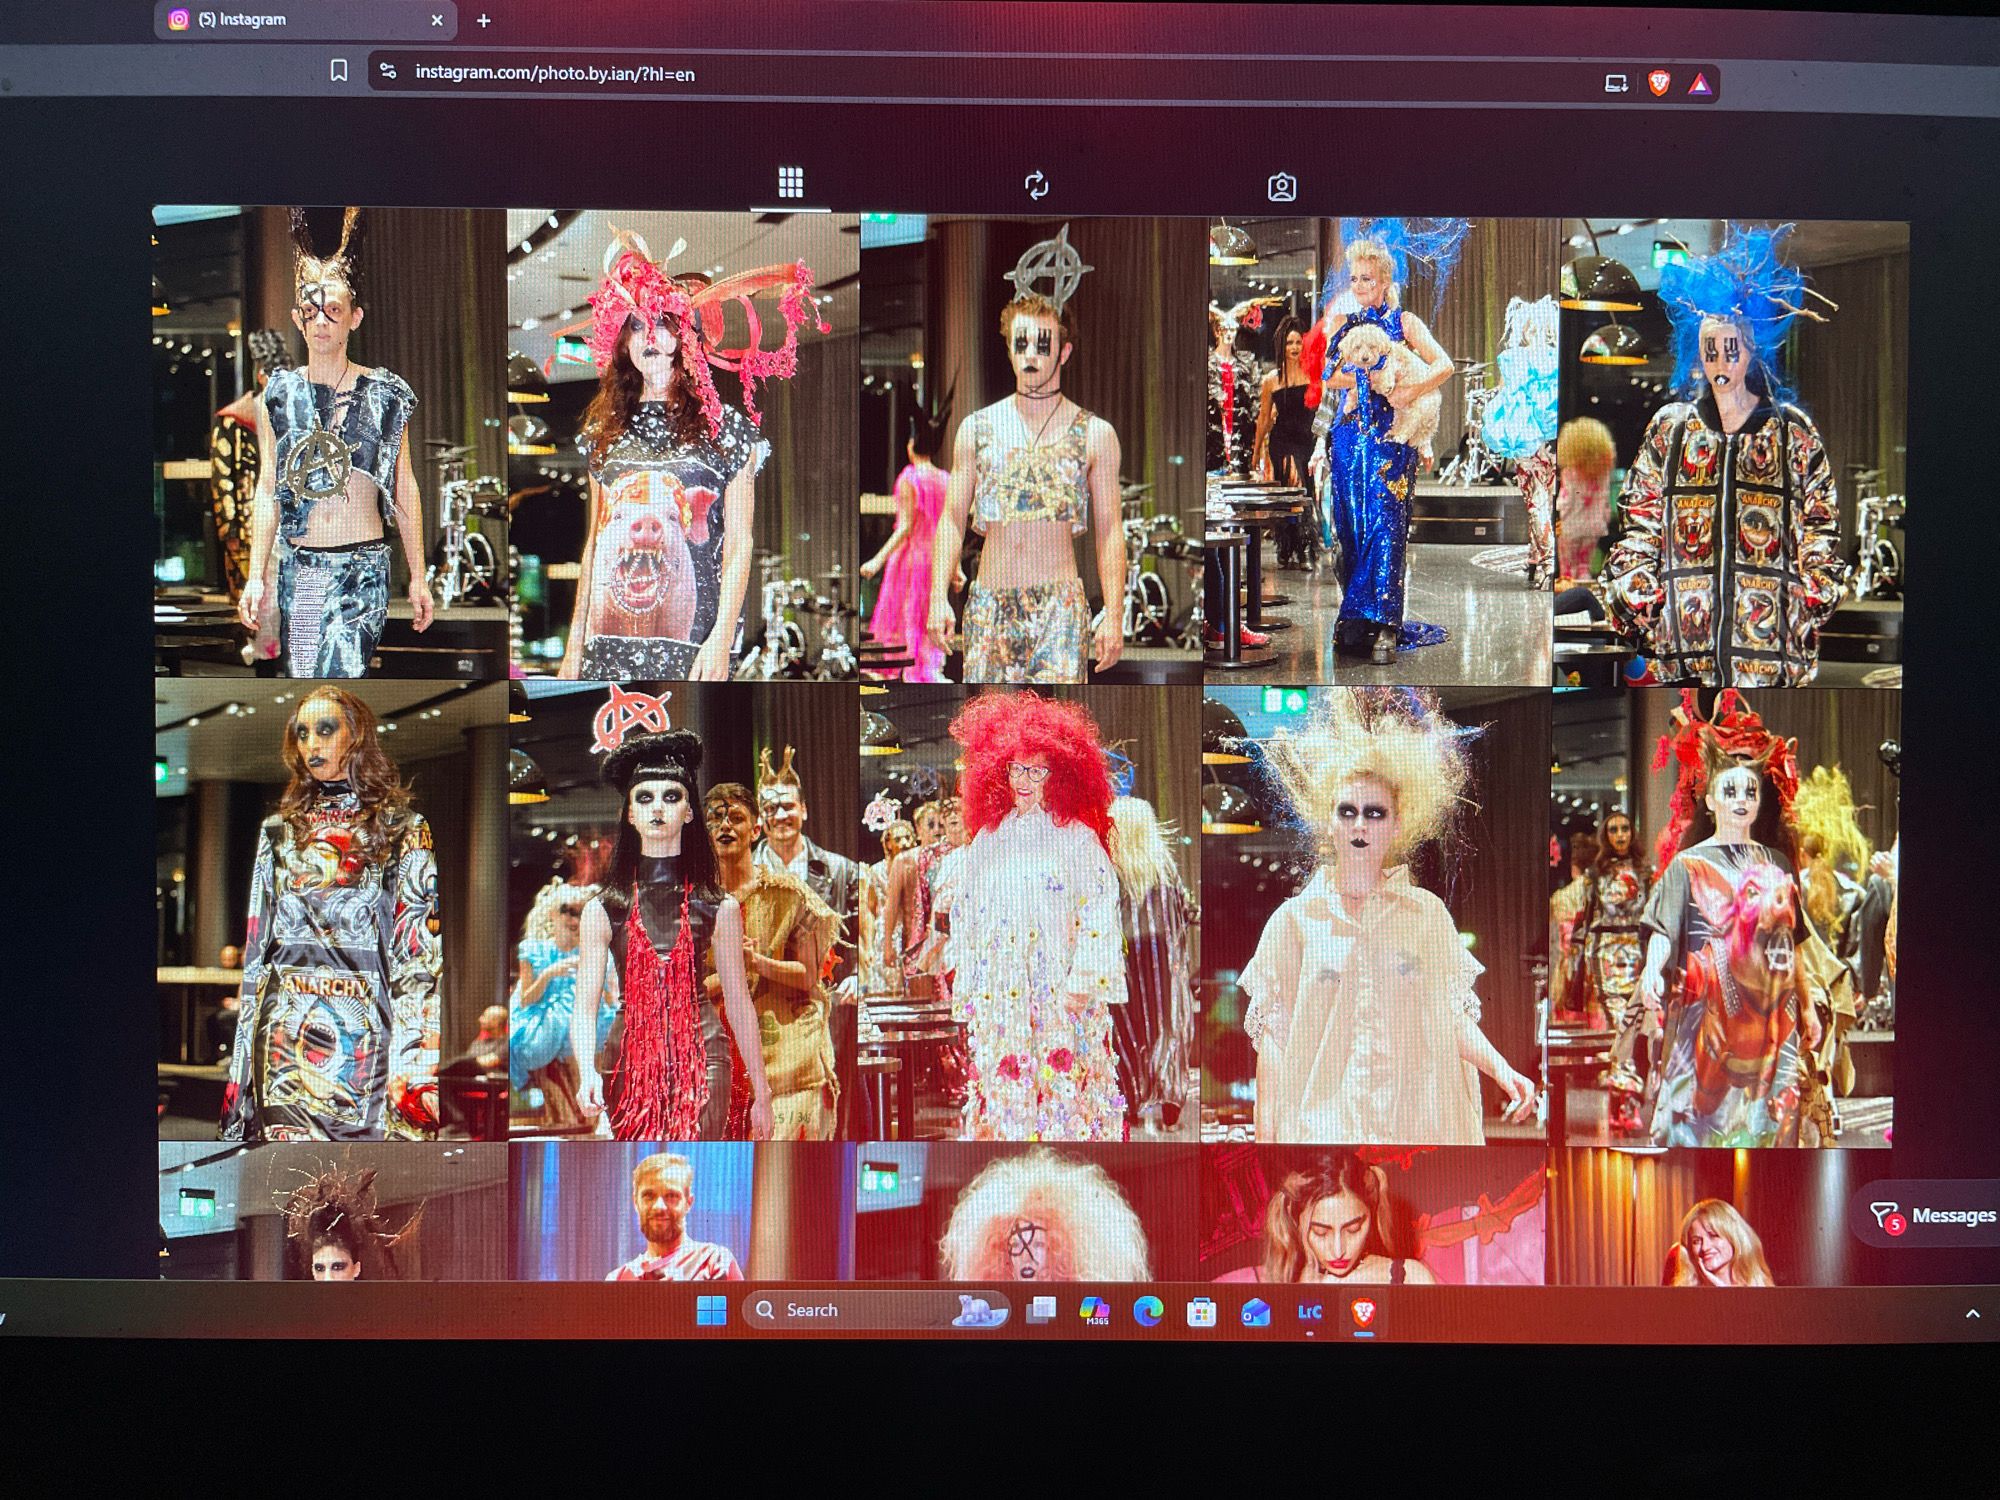This screenshot has width=2000, height=1500.
Task: Open bottom row post with twig headpiece
Action: [x=333, y=1211]
